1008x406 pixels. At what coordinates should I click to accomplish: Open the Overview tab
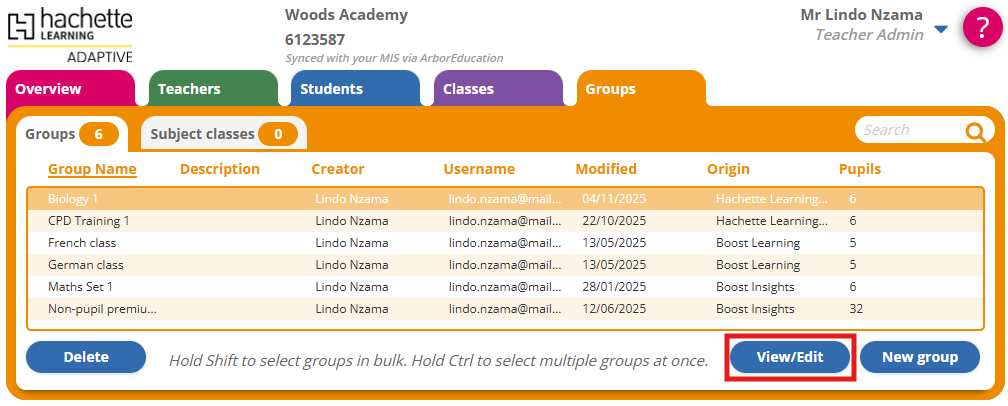[x=48, y=89]
